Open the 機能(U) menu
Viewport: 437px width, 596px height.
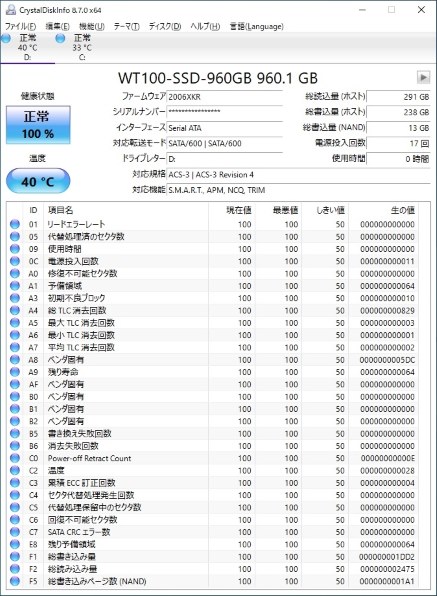click(92, 26)
